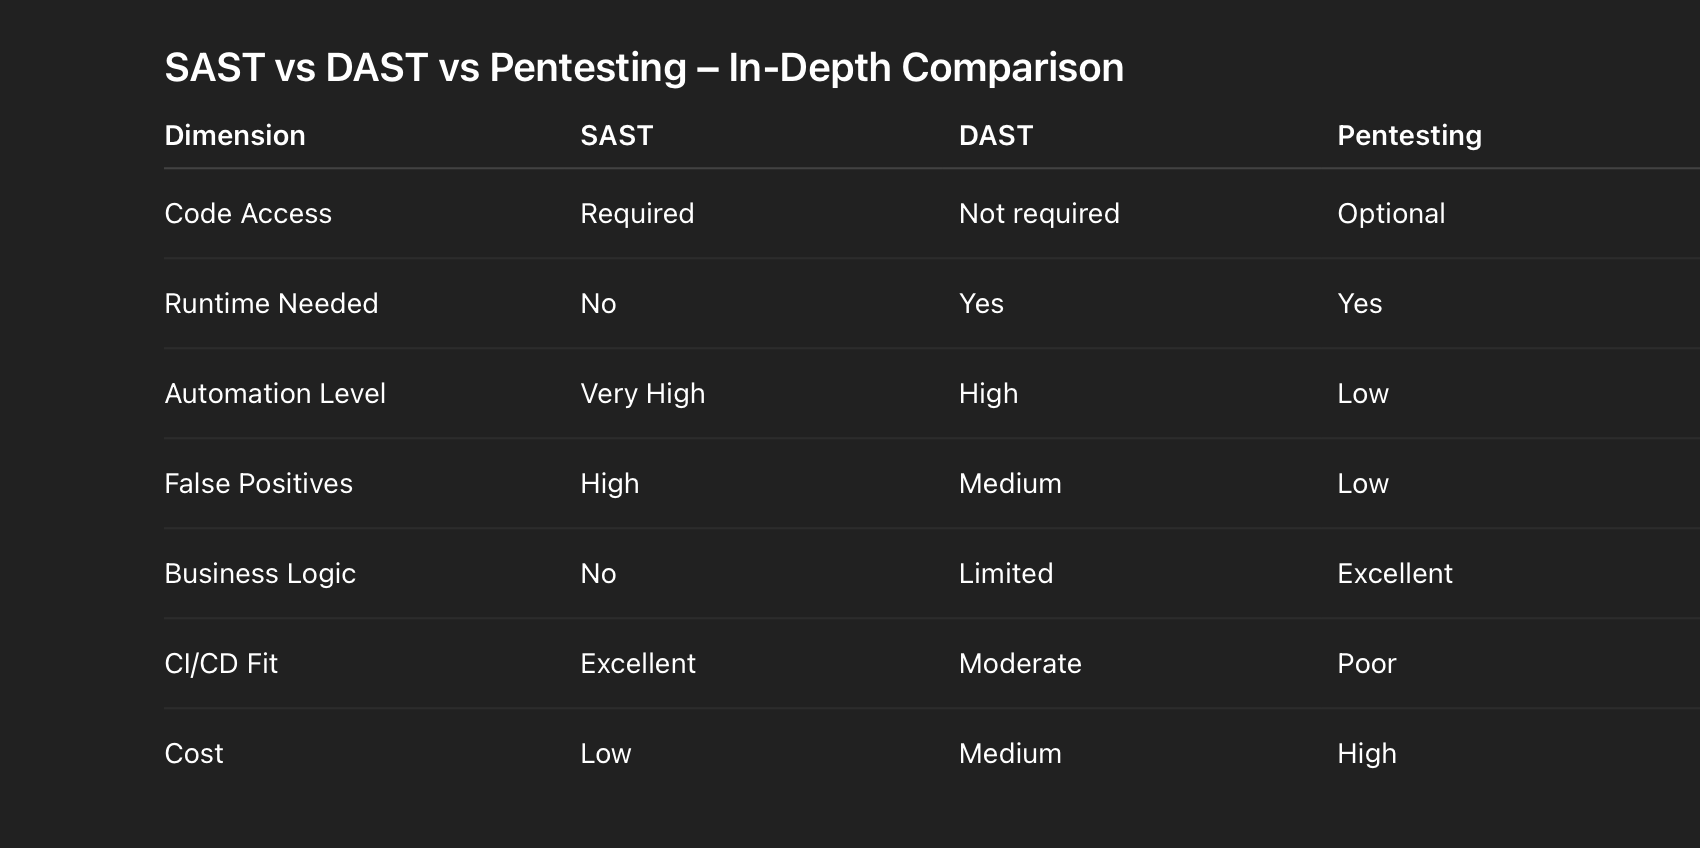Viewport: 1700px width, 848px height.
Task: Click the Code Access row label
Action: pyautogui.click(x=248, y=214)
